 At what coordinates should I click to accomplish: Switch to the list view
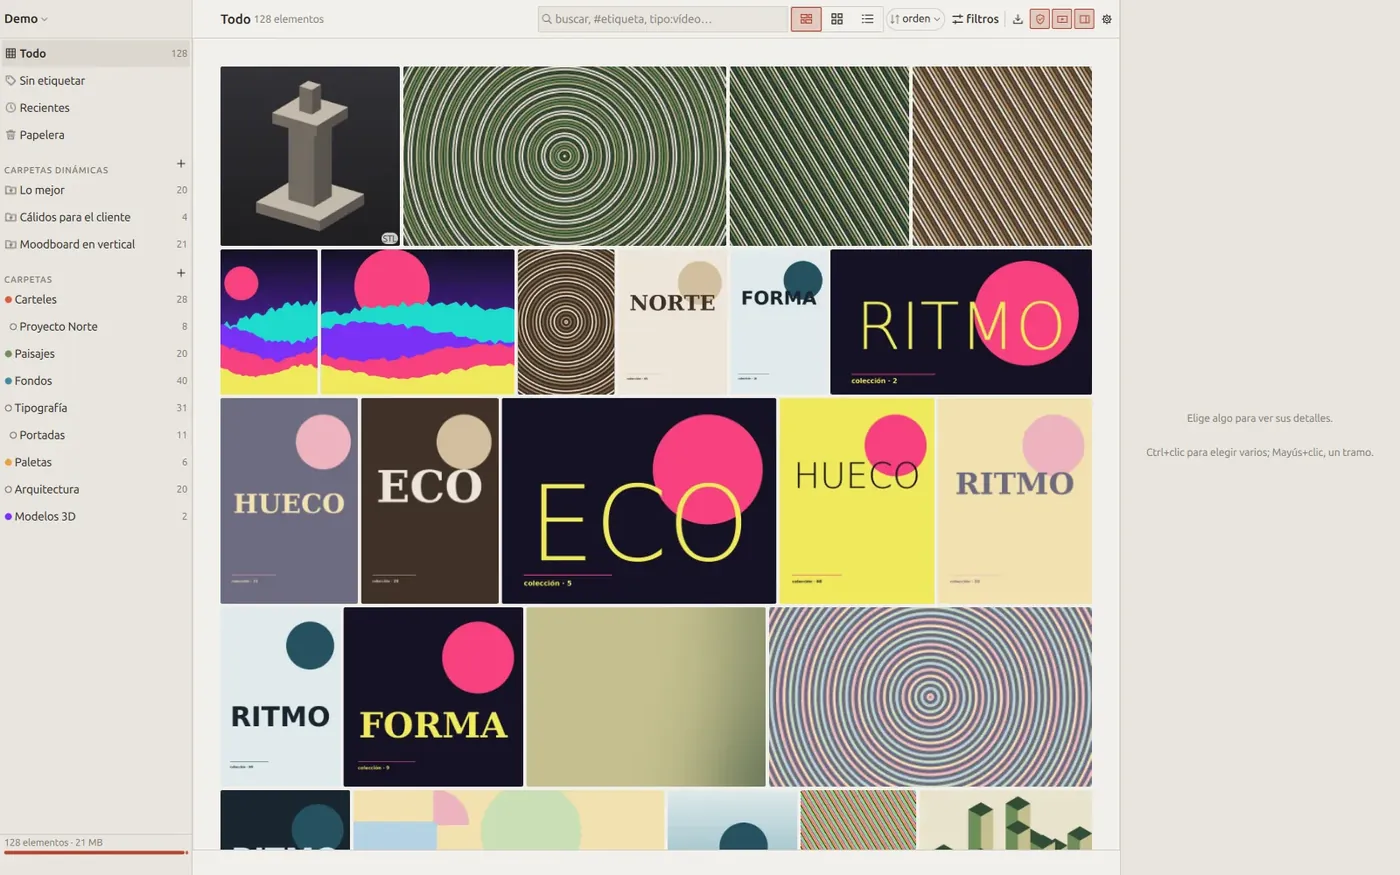click(x=867, y=19)
